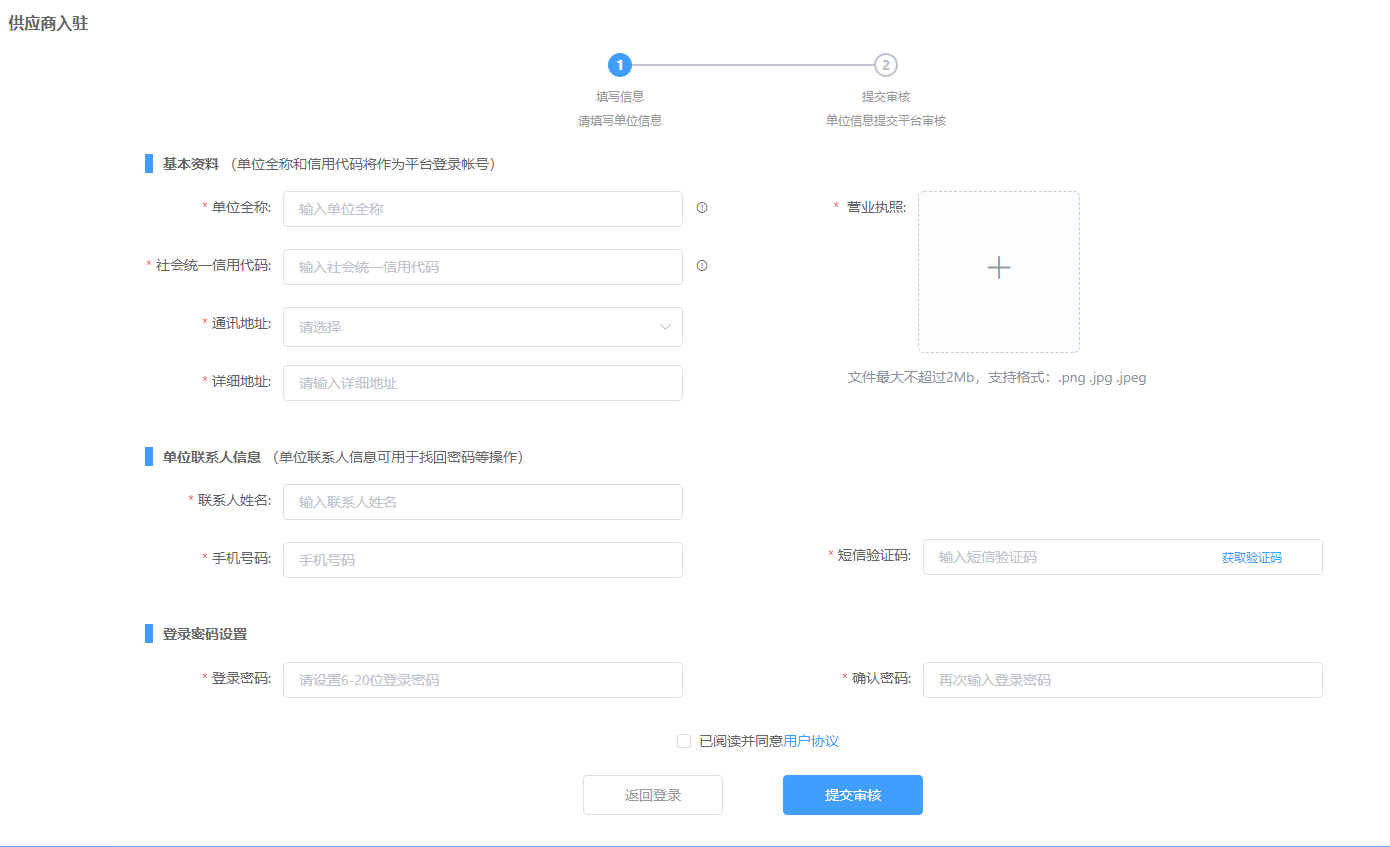The height and width of the screenshot is (847, 1390).
Task: Focus the 详细地址 input field
Action: click(x=483, y=383)
